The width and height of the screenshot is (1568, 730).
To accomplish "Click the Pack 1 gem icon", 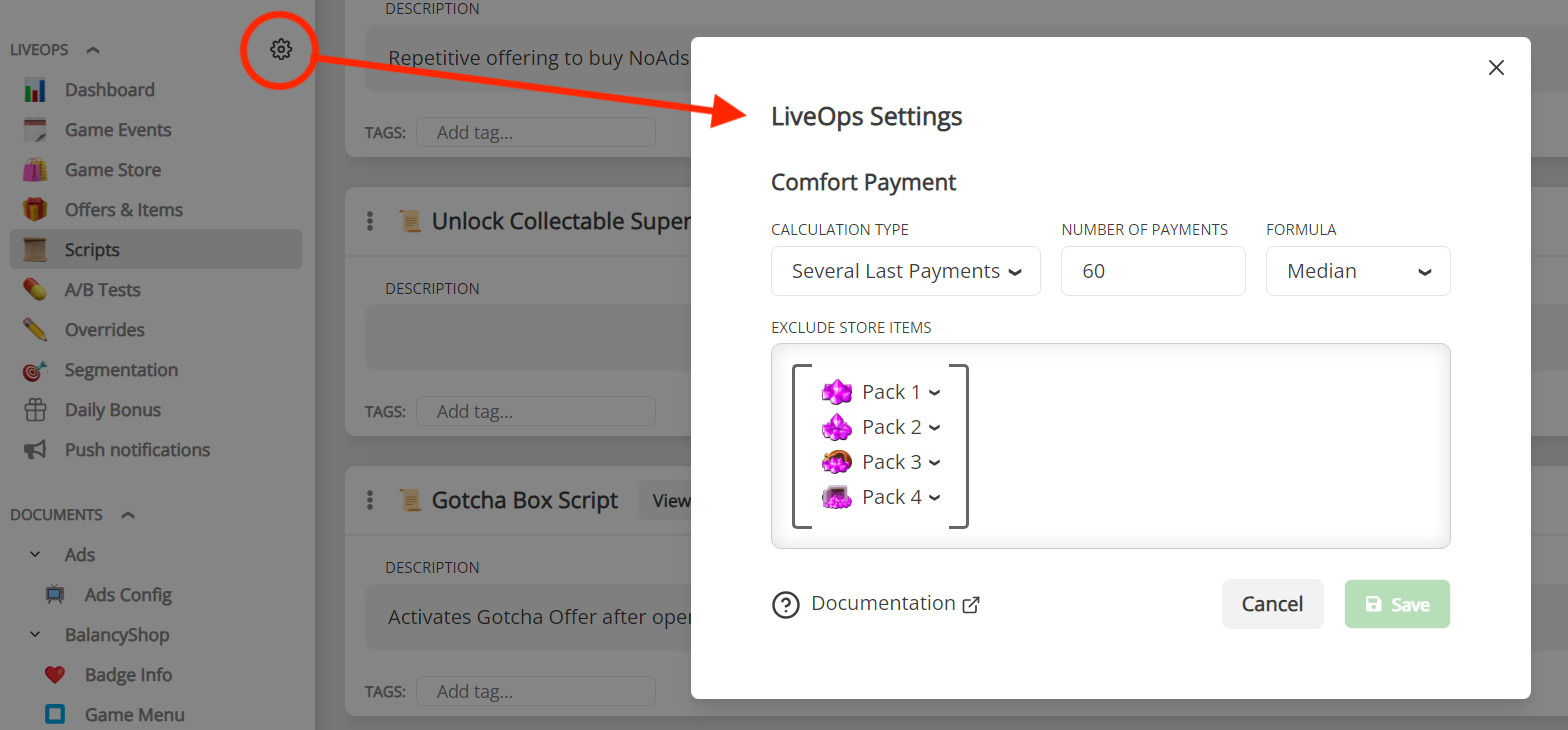I will tap(836, 392).
